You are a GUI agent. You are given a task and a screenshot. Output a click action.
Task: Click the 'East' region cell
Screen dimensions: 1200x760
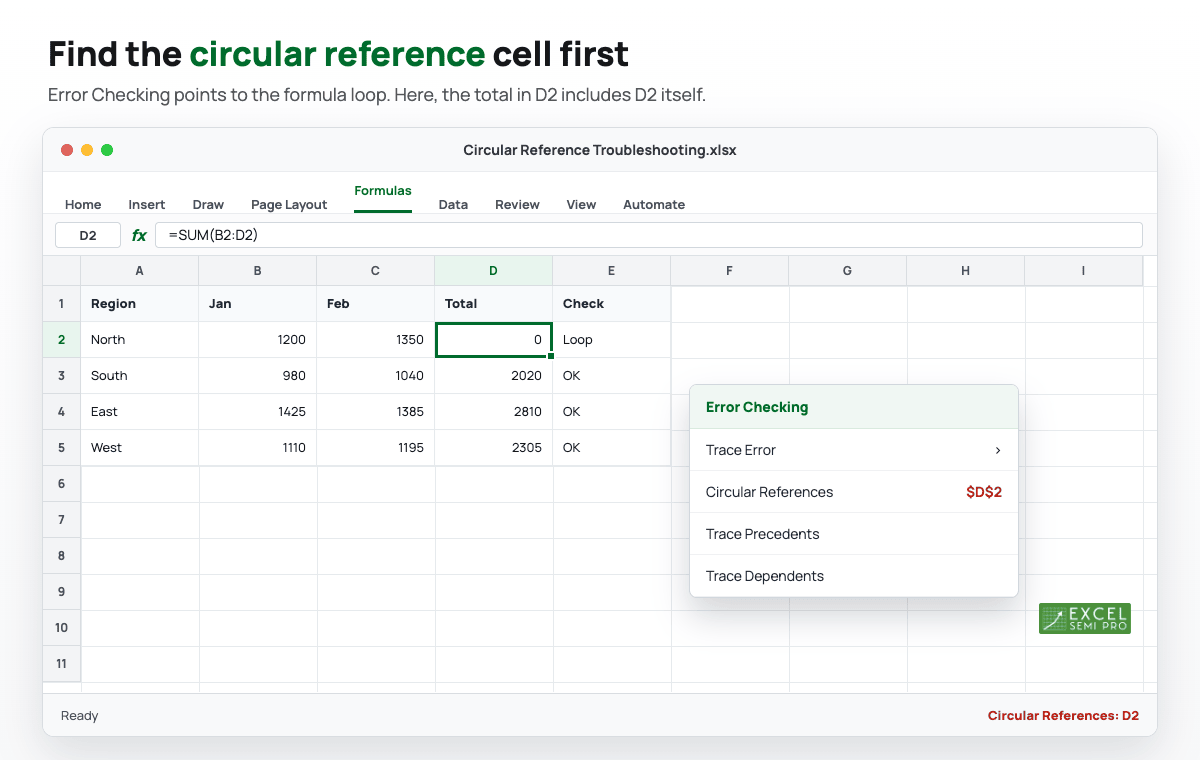point(139,411)
